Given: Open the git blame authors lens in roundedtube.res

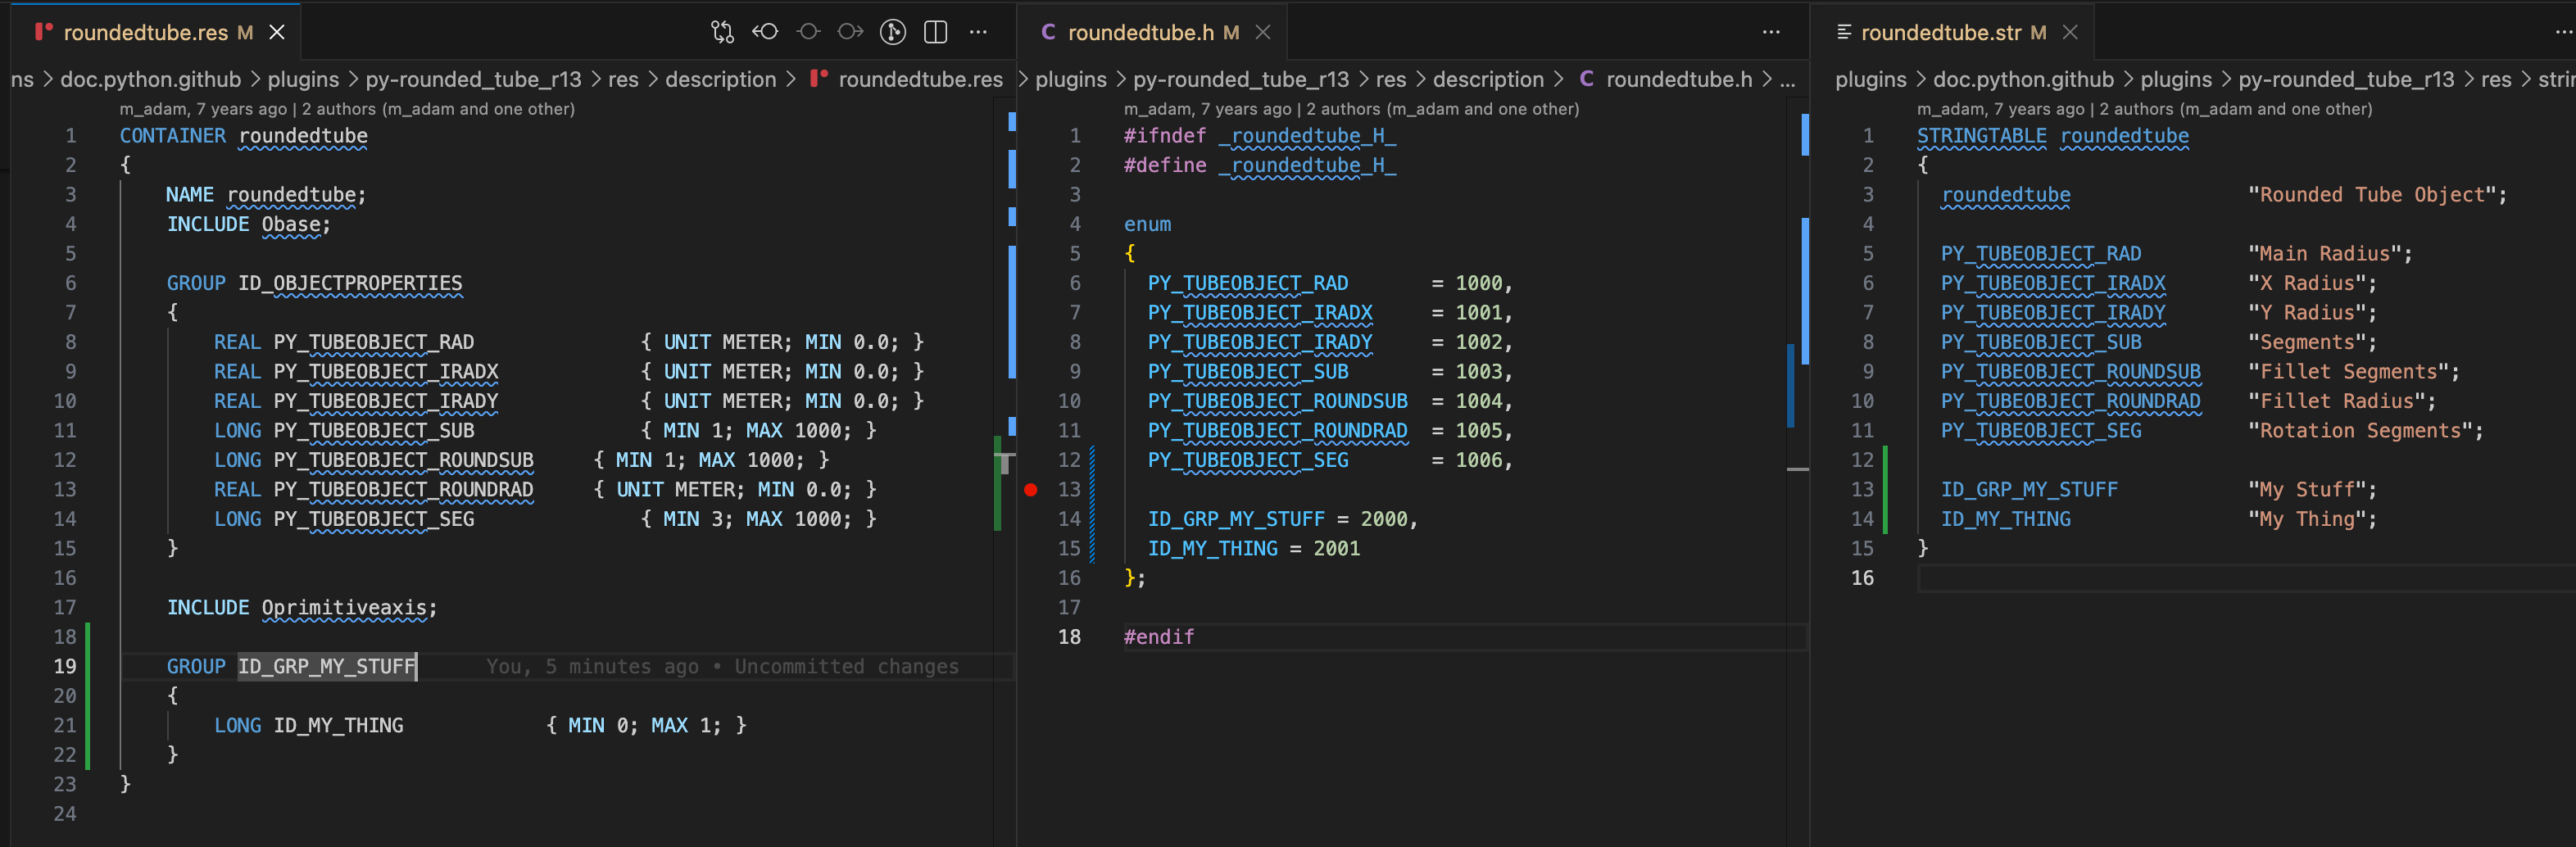Looking at the screenshot, I should point(347,109).
